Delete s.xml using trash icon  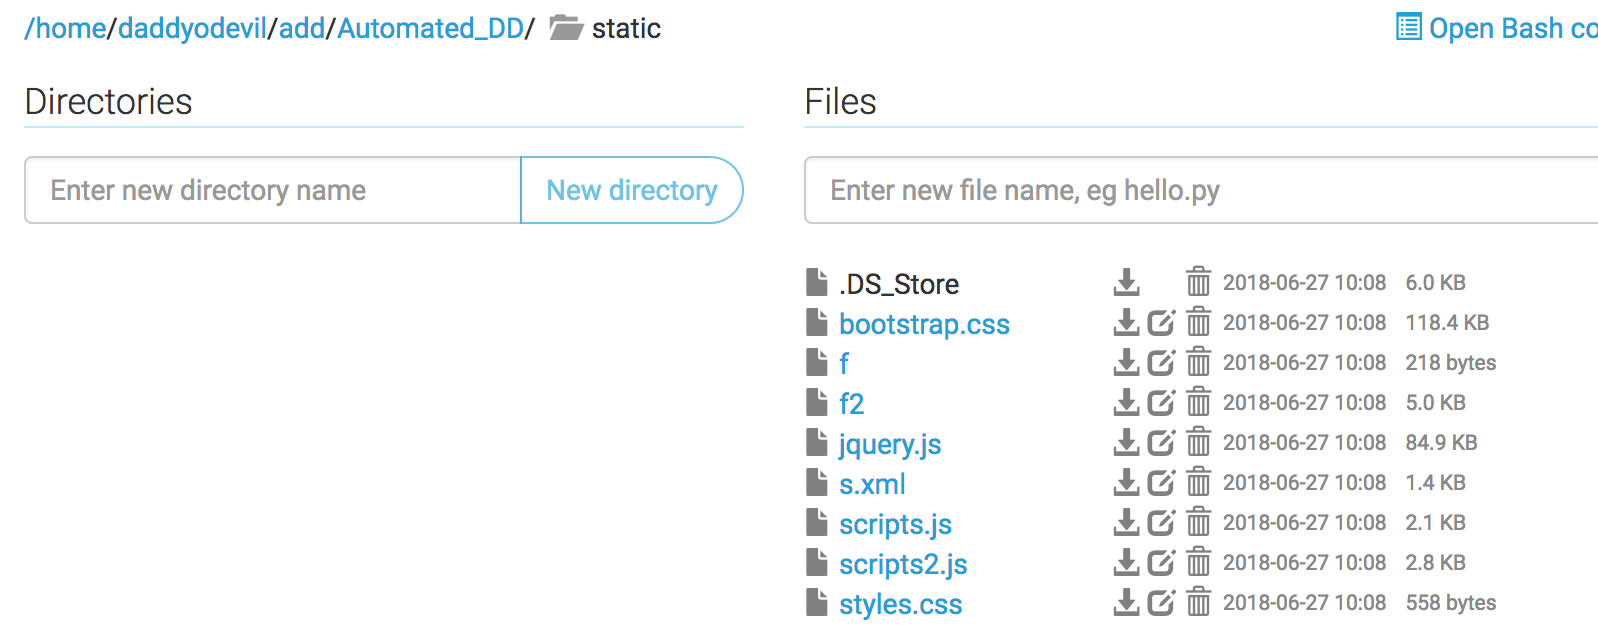pos(1198,483)
